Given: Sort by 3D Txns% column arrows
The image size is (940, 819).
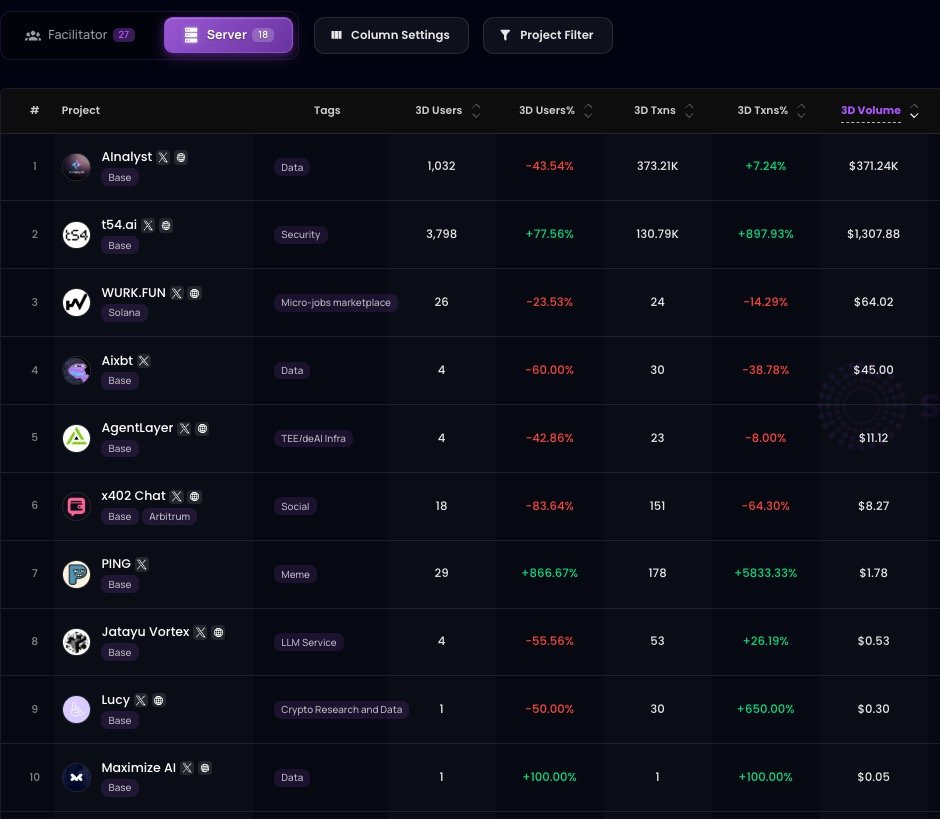Looking at the screenshot, I should (801, 111).
